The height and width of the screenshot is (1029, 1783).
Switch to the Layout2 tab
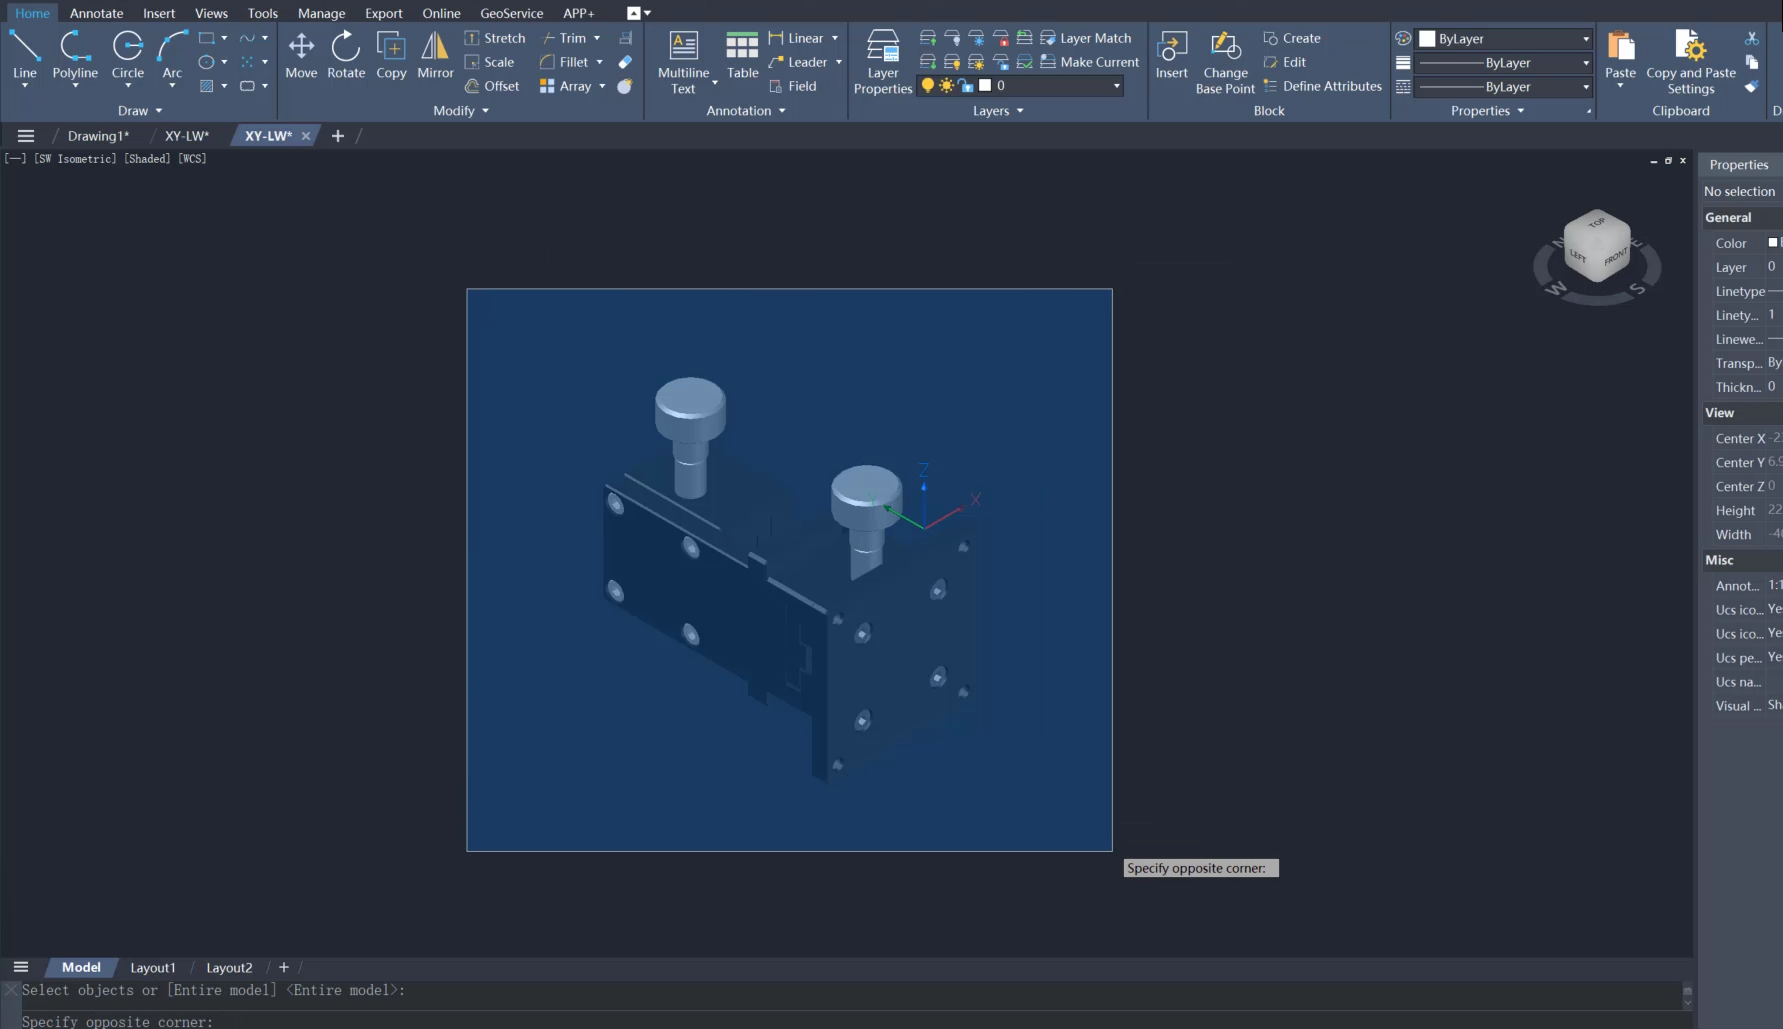pos(229,968)
